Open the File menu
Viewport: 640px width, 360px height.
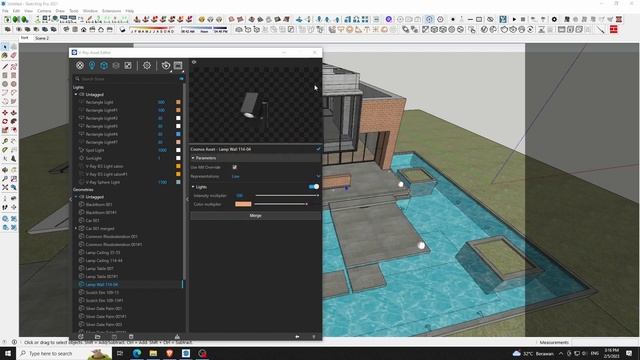5,11
